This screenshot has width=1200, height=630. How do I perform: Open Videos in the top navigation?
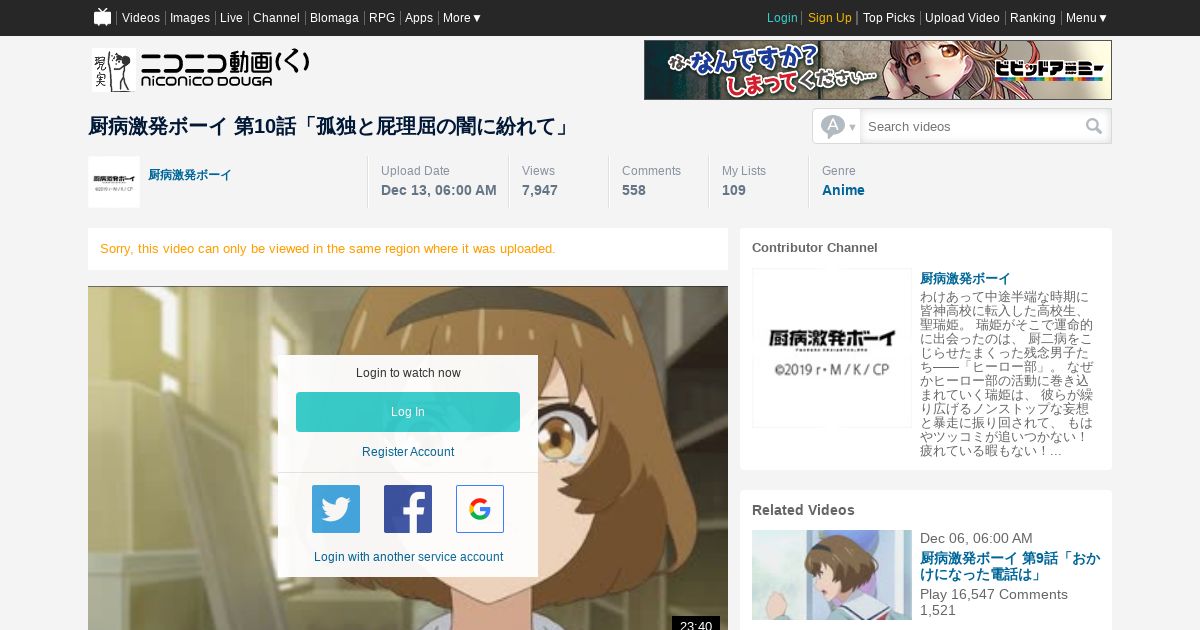(141, 18)
